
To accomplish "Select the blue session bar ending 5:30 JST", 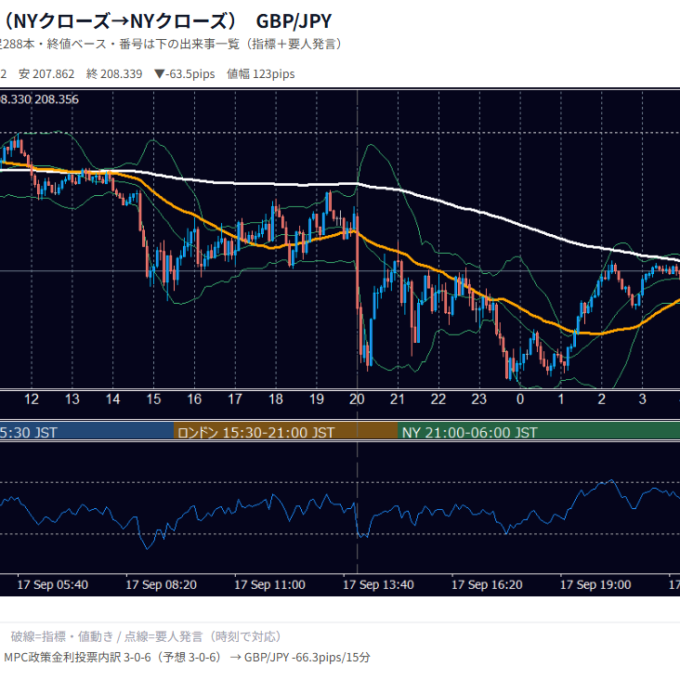I will (87, 432).
